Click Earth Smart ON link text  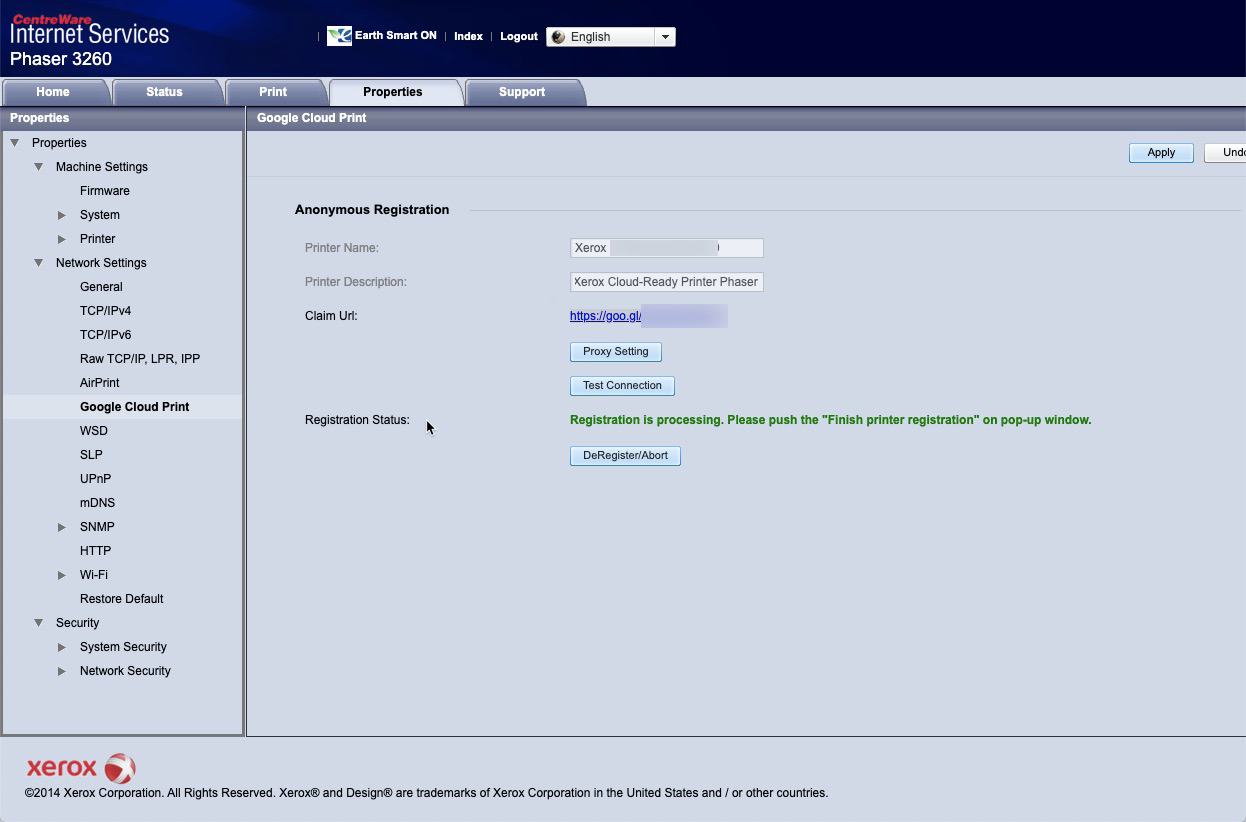pos(396,35)
